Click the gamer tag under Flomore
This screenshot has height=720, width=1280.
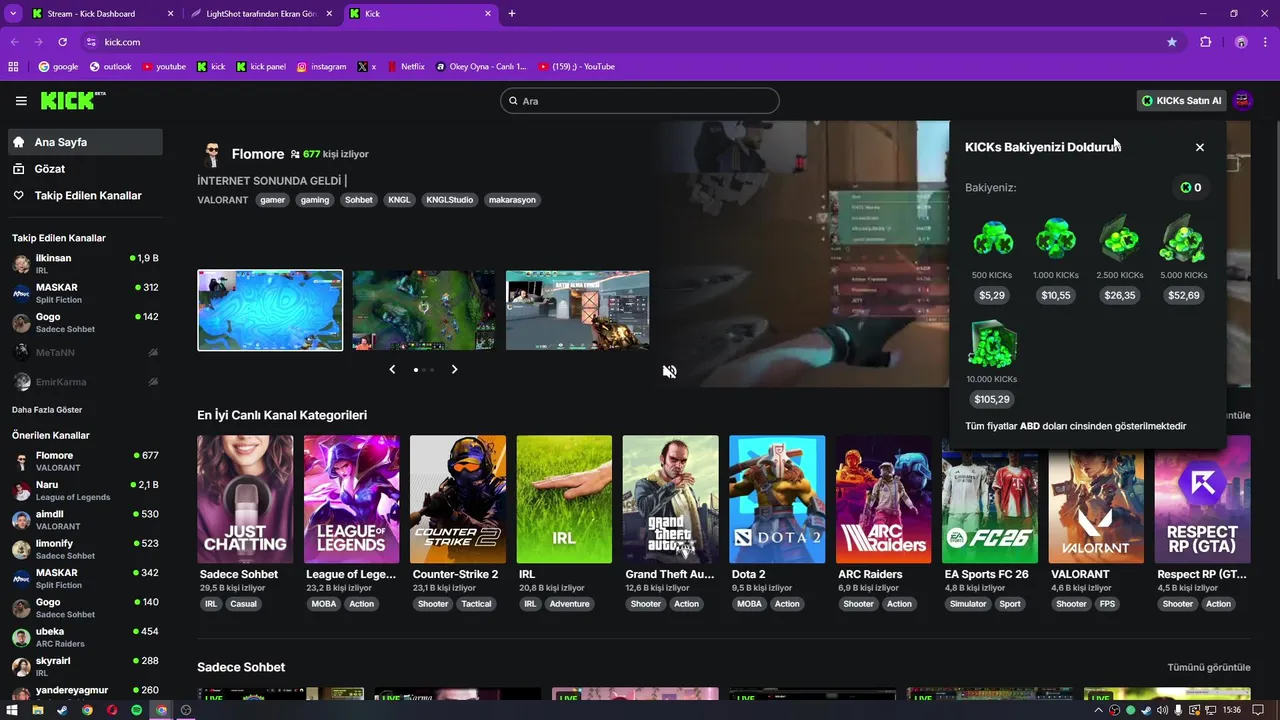tap(273, 200)
